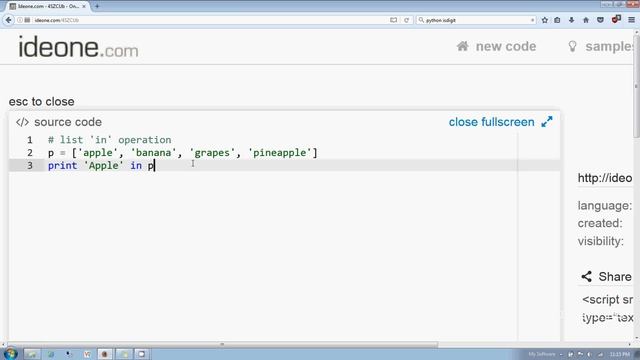Viewport: 640px width, 360px height.
Task: Click the 'created:' label in sidebar
Action: coord(600,223)
